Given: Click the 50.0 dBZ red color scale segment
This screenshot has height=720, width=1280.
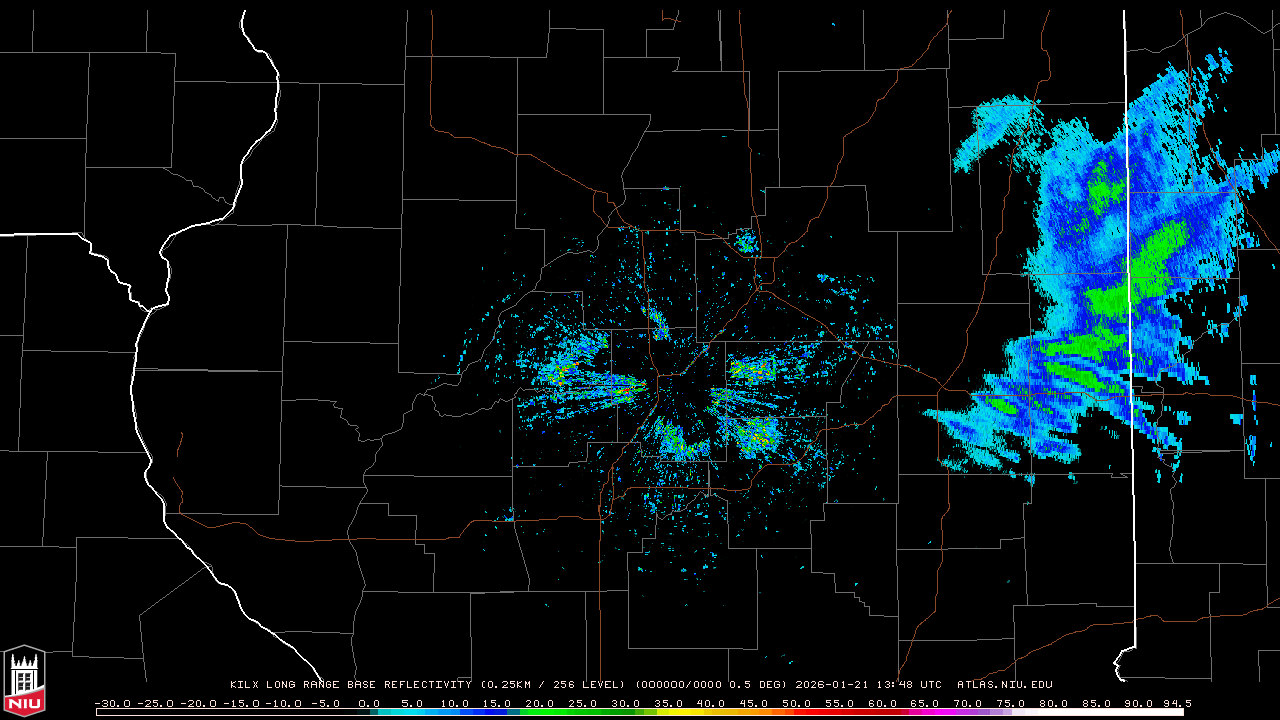Looking at the screenshot, I should [798, 712].
